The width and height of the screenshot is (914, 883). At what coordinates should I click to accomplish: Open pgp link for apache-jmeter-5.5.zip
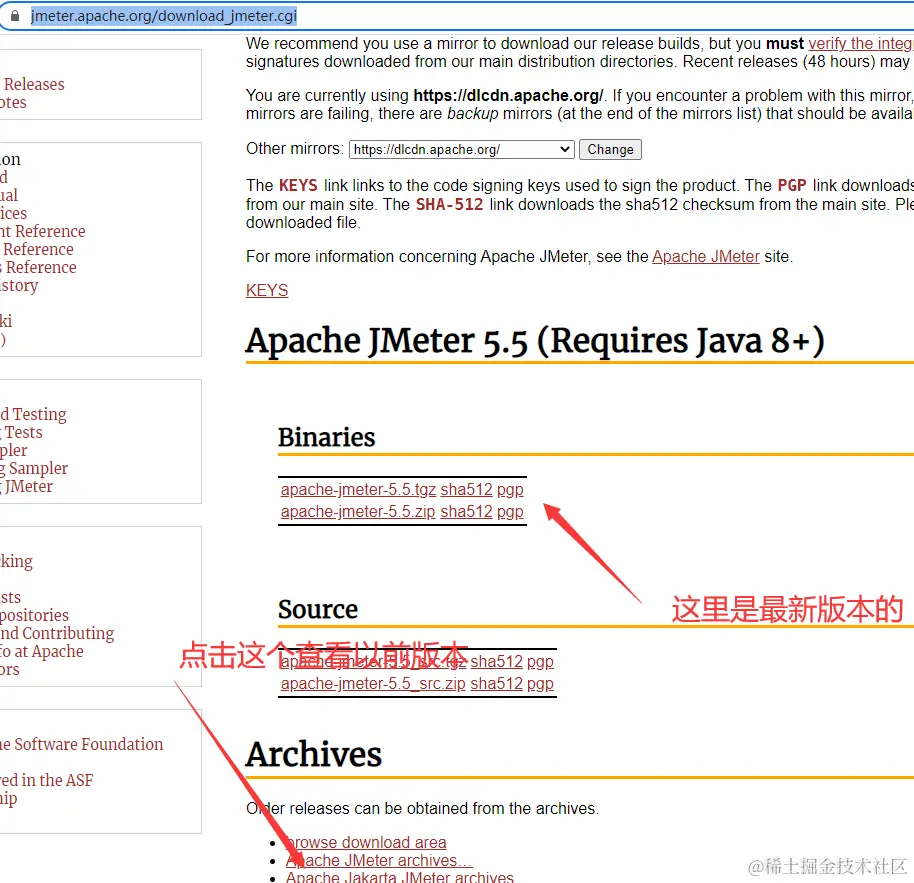point(510,512)
